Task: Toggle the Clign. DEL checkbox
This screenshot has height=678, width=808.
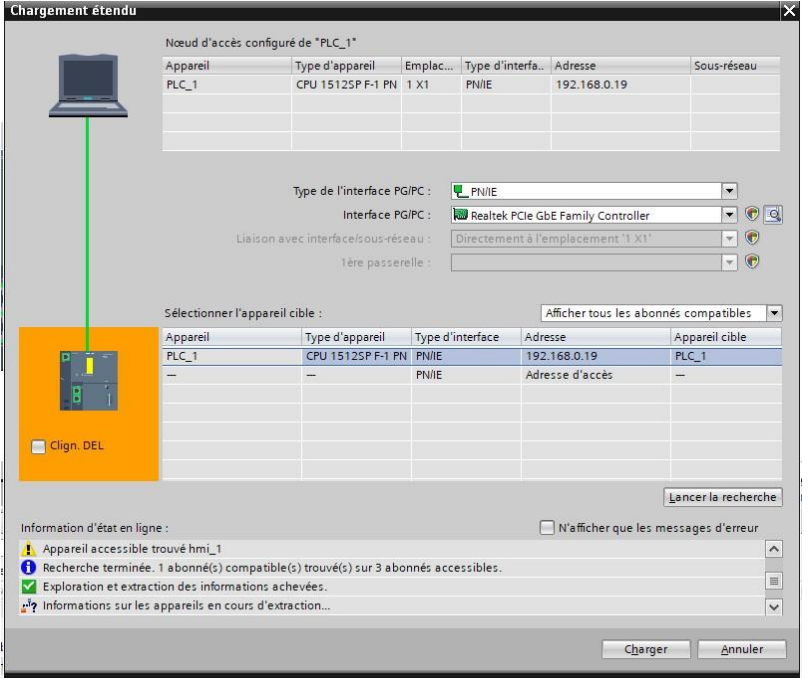Action: tap(38, 446)
